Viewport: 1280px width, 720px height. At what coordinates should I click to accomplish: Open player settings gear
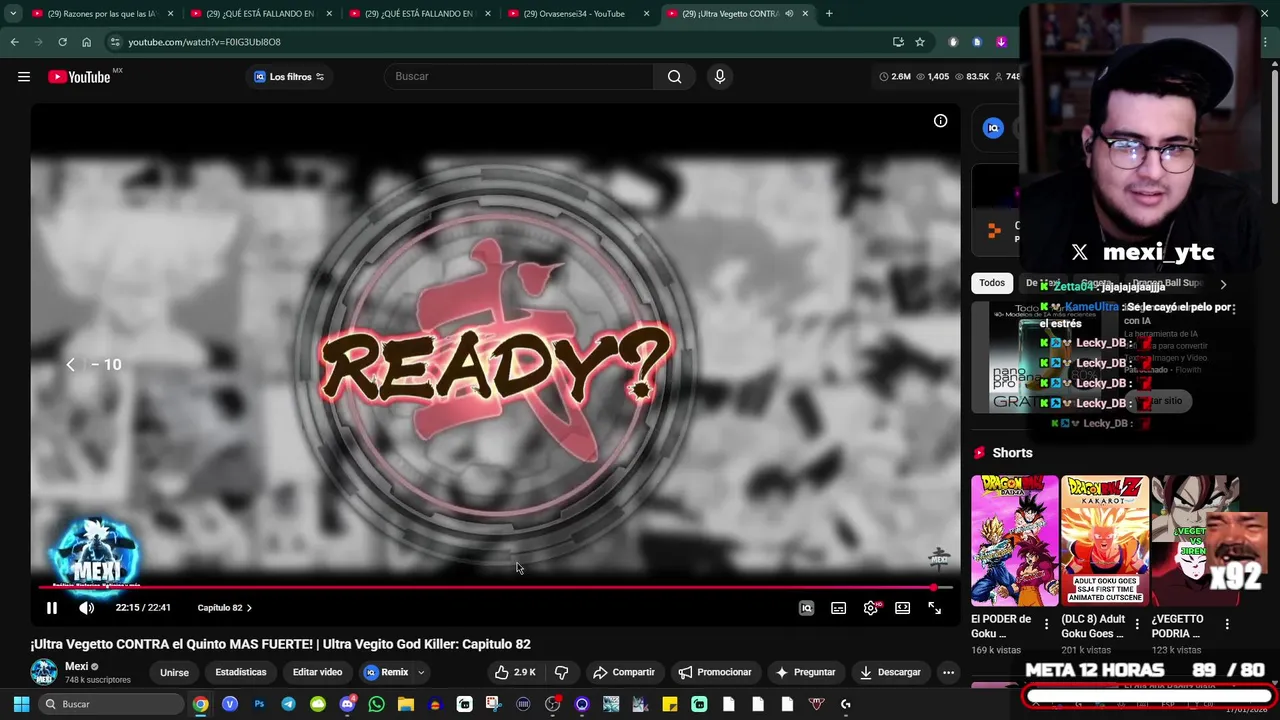871,608
